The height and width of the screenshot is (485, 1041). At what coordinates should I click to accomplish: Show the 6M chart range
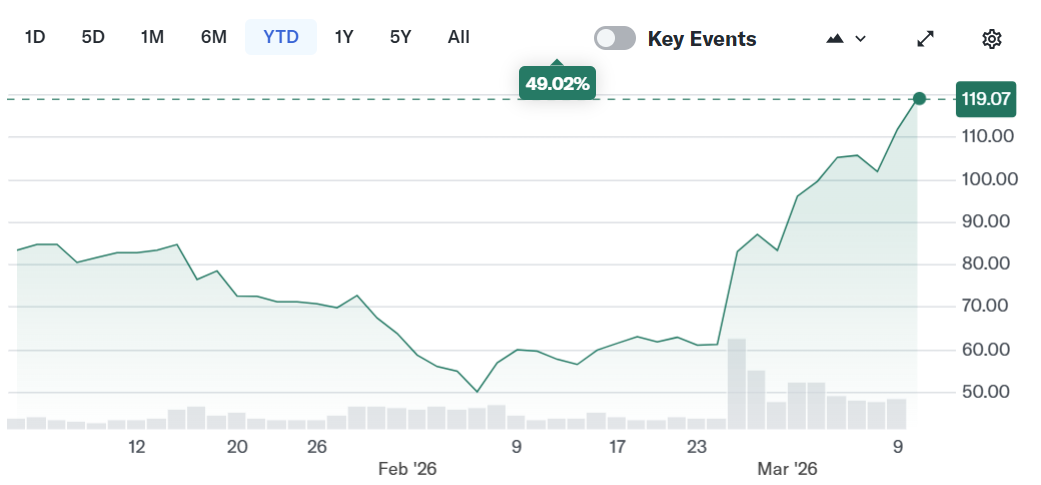pos(213,37)
